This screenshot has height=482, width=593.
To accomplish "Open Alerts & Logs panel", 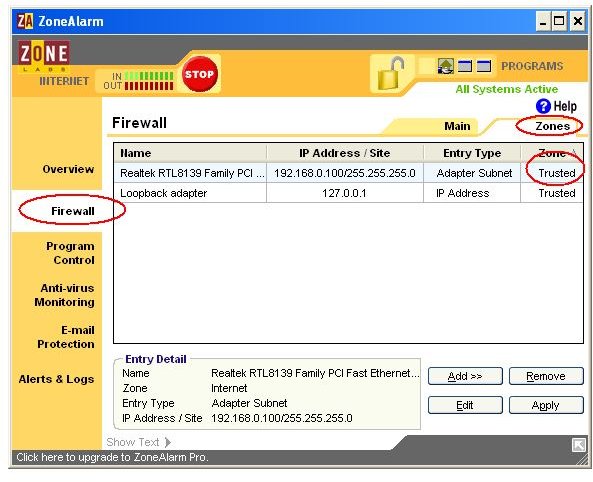I will 56,379.
